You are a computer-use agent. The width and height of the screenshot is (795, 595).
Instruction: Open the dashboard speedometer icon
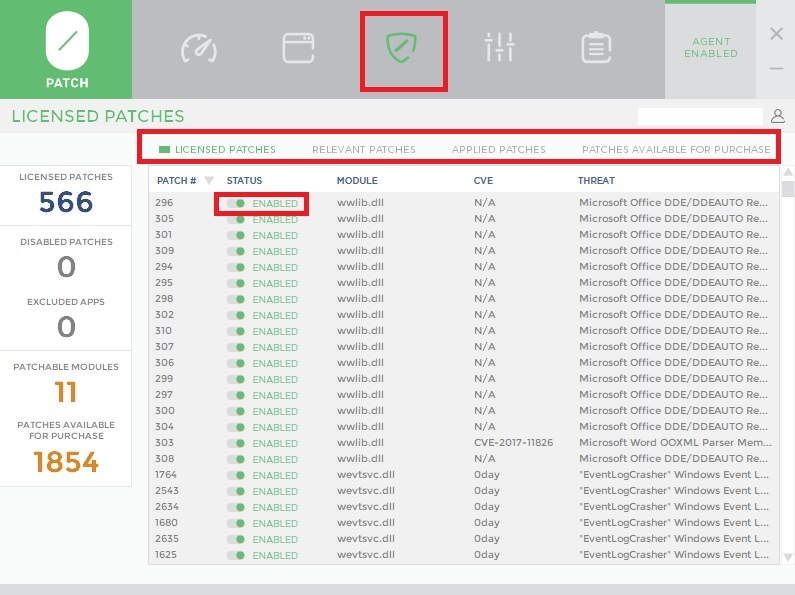(x=198, y=48)
